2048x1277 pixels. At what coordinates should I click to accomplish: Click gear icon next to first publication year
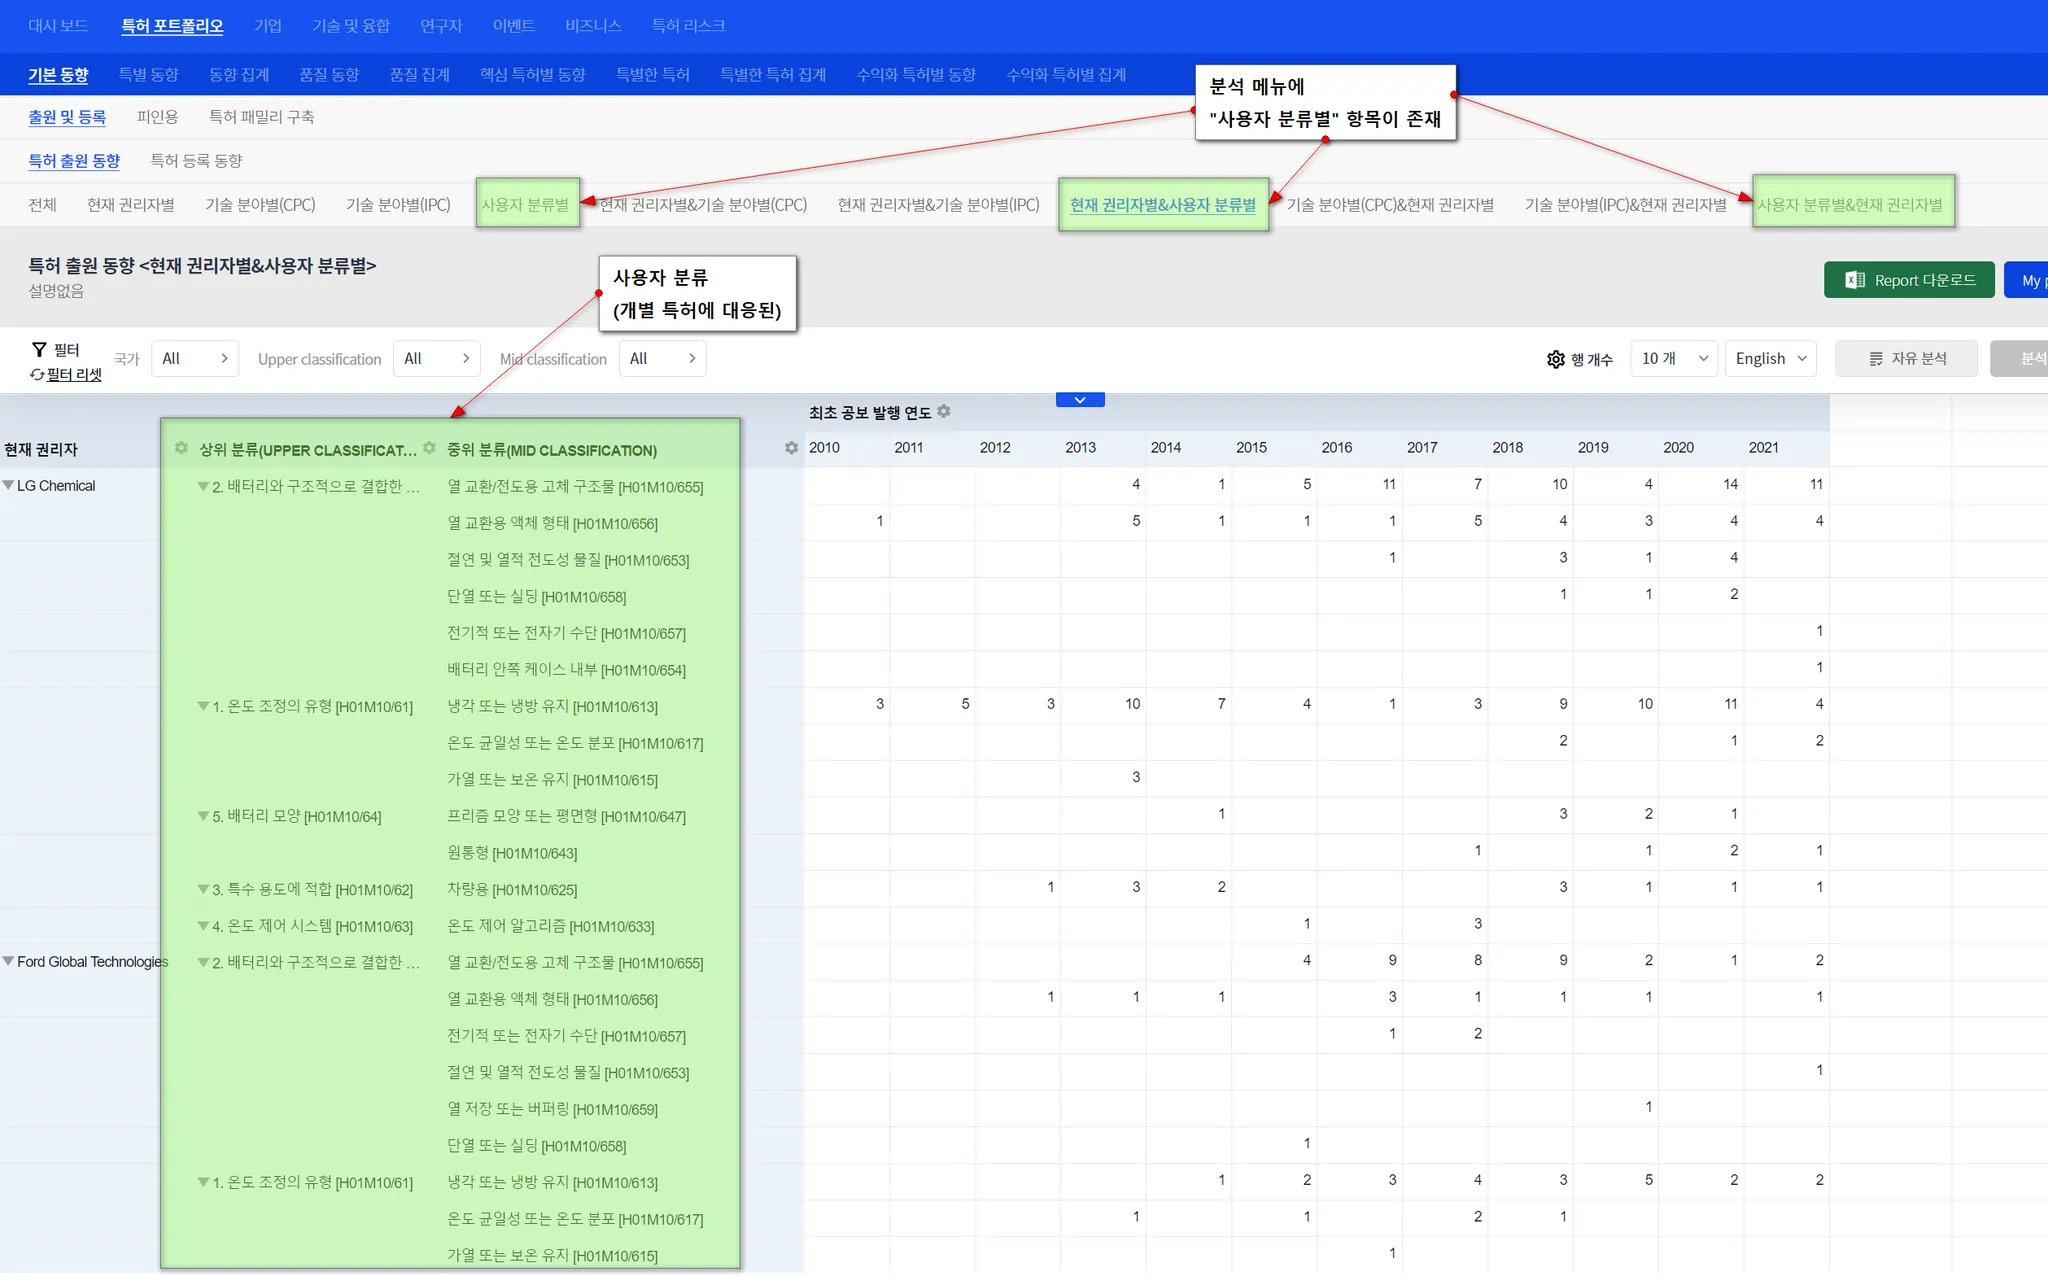coord(944,411)
